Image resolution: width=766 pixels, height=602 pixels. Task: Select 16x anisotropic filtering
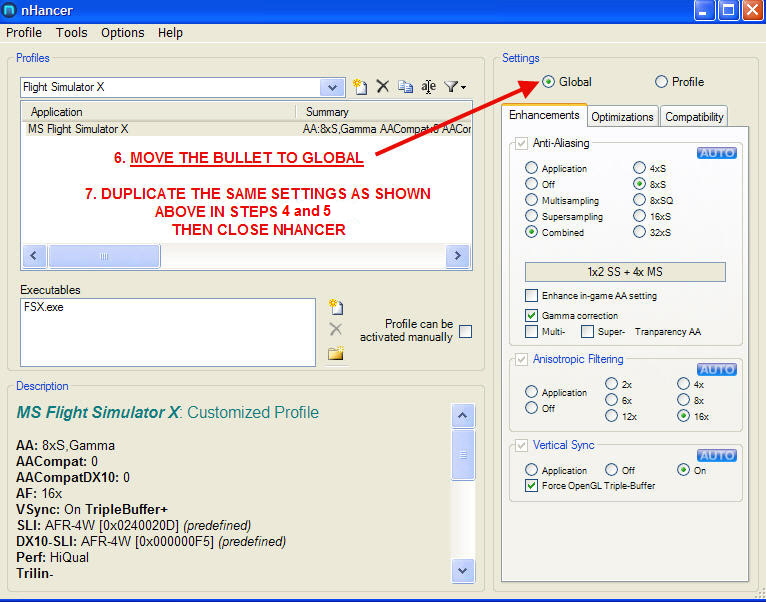(683, 416)
